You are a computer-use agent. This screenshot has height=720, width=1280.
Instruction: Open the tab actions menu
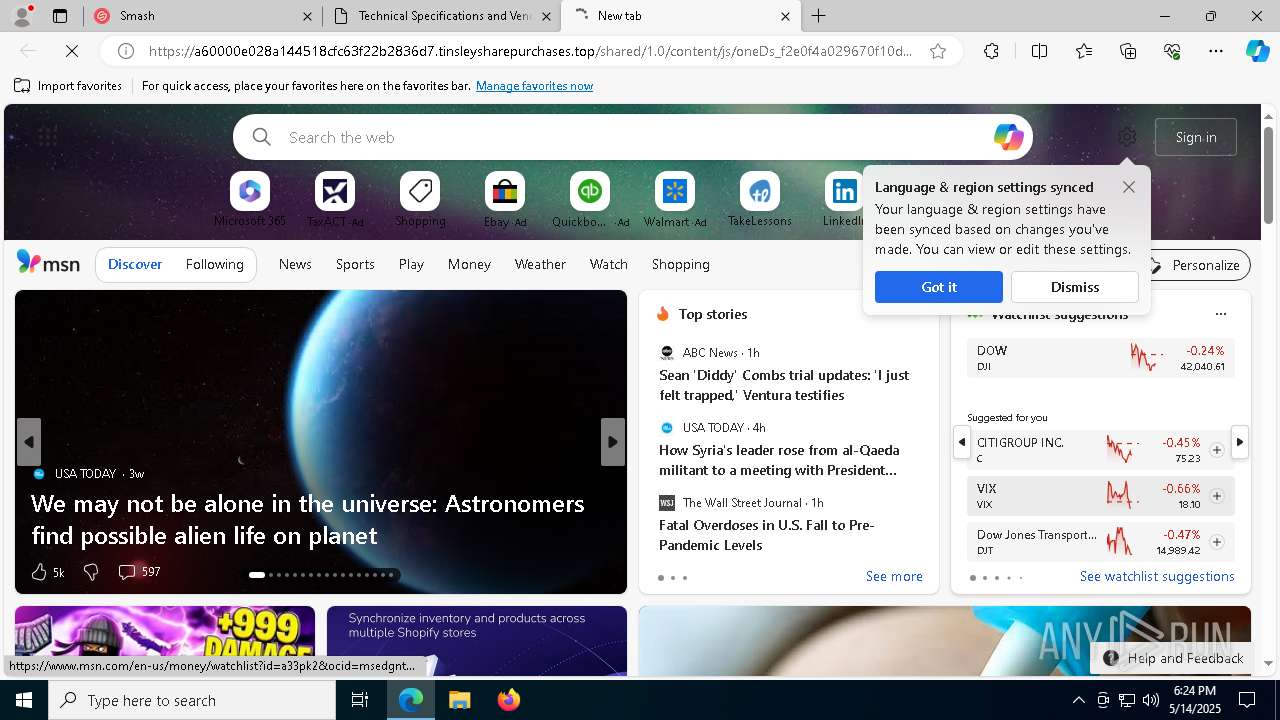tap(60, 16)
